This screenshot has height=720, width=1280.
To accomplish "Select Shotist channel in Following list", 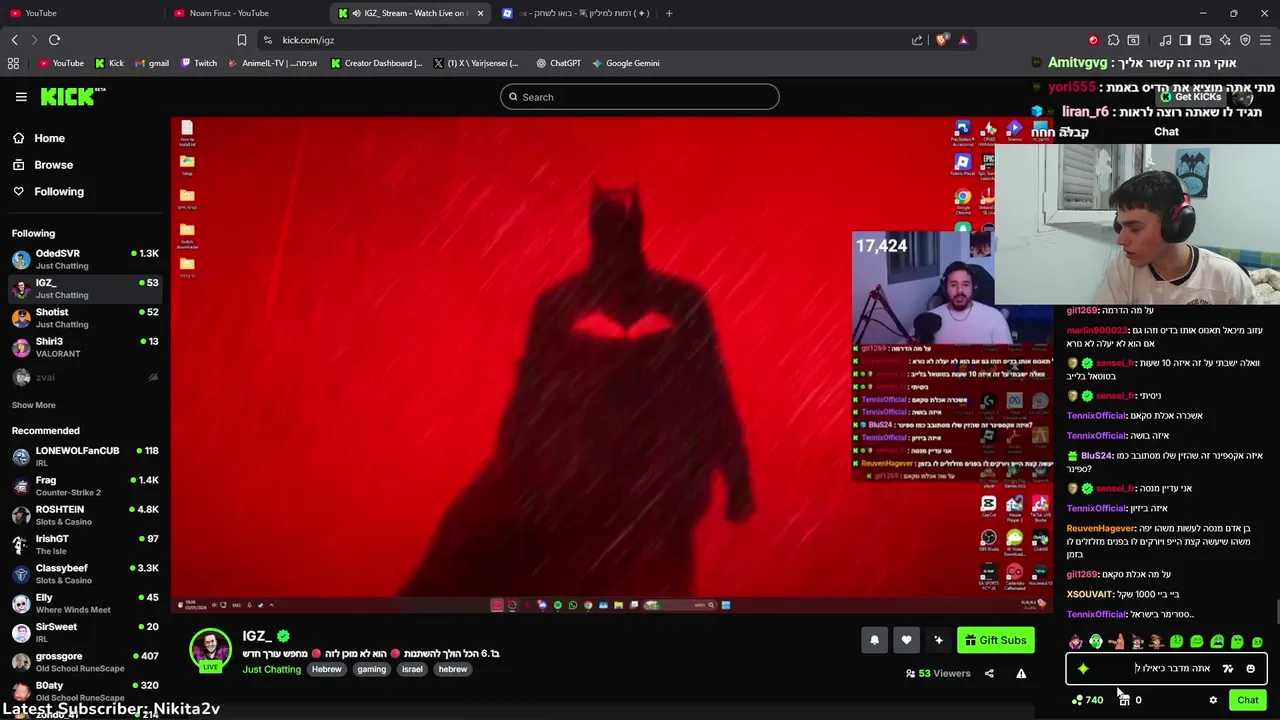I will tap(85, 318).
